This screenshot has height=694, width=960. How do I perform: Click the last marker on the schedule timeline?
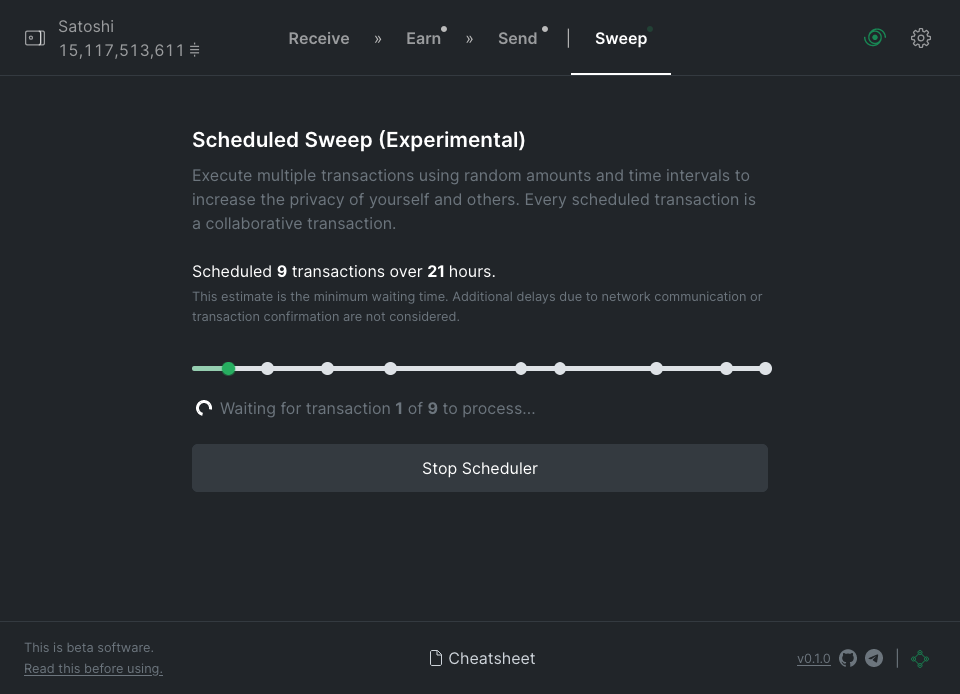(x=765, y=369)
